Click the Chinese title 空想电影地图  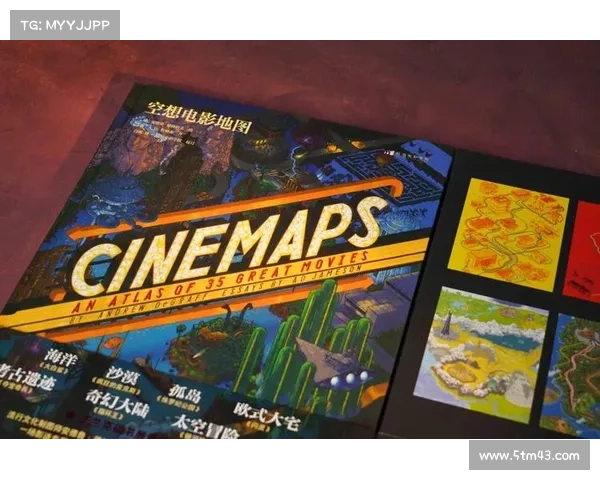197,118
